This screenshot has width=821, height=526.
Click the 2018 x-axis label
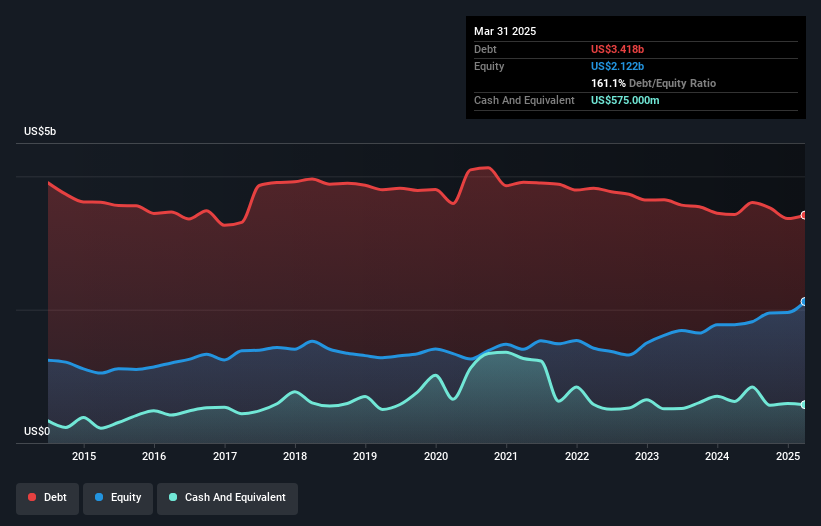[295, 456]
